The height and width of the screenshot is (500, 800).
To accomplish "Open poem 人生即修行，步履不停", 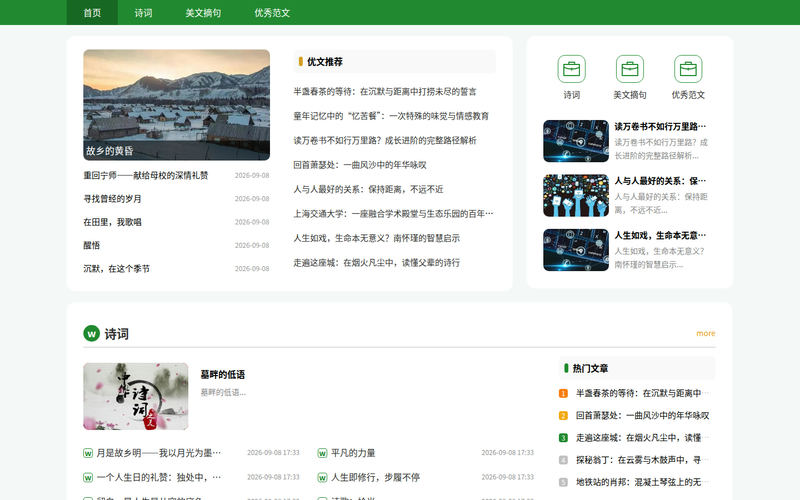I will pos(376,478).
